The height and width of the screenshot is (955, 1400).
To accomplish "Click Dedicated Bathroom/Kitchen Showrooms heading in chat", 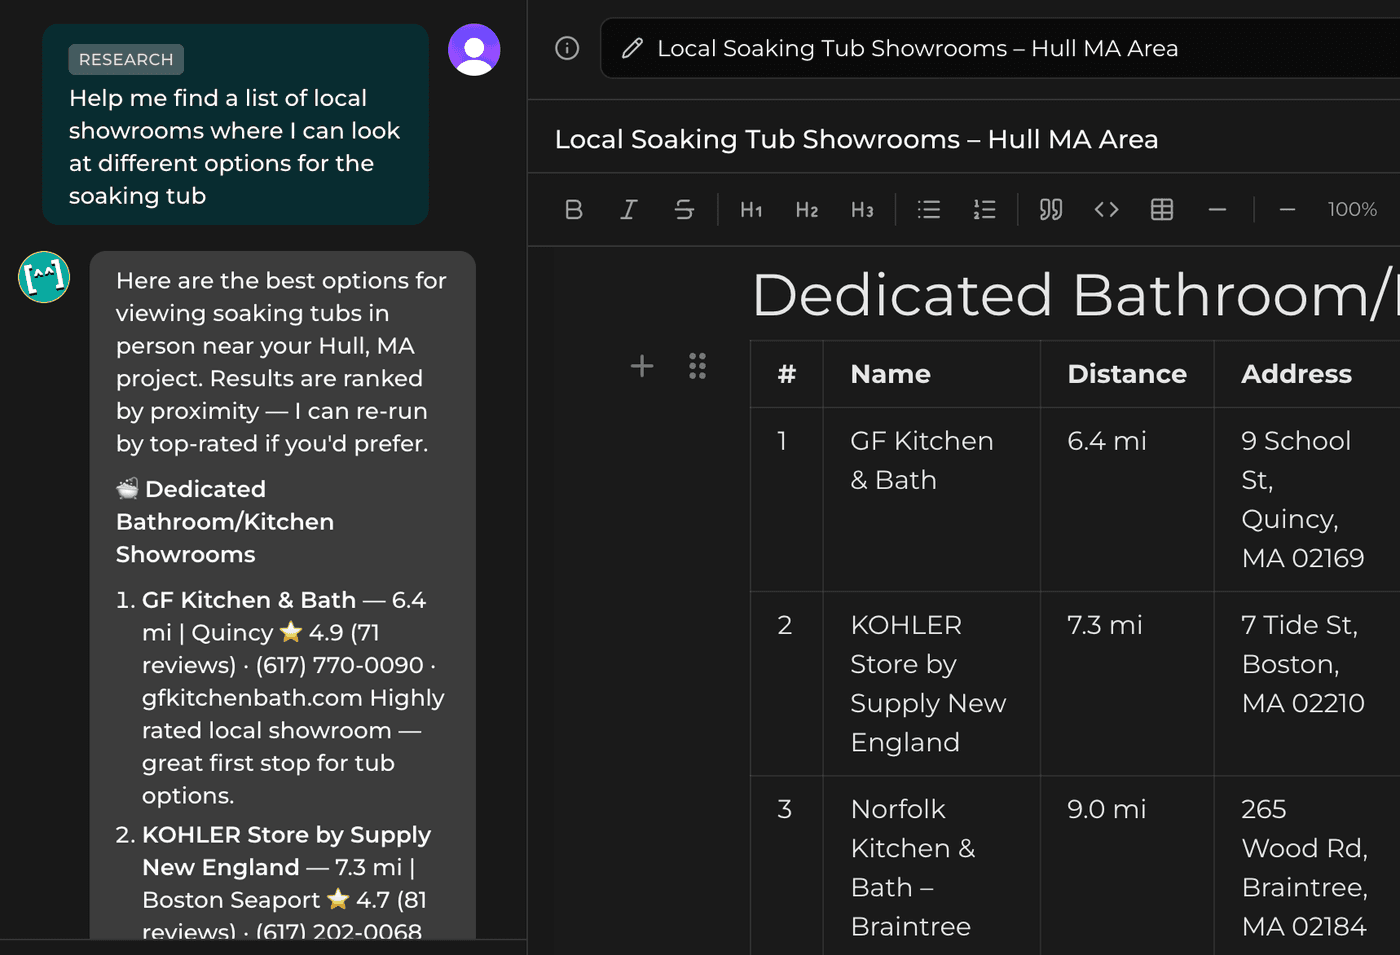I will coord(225,521).
